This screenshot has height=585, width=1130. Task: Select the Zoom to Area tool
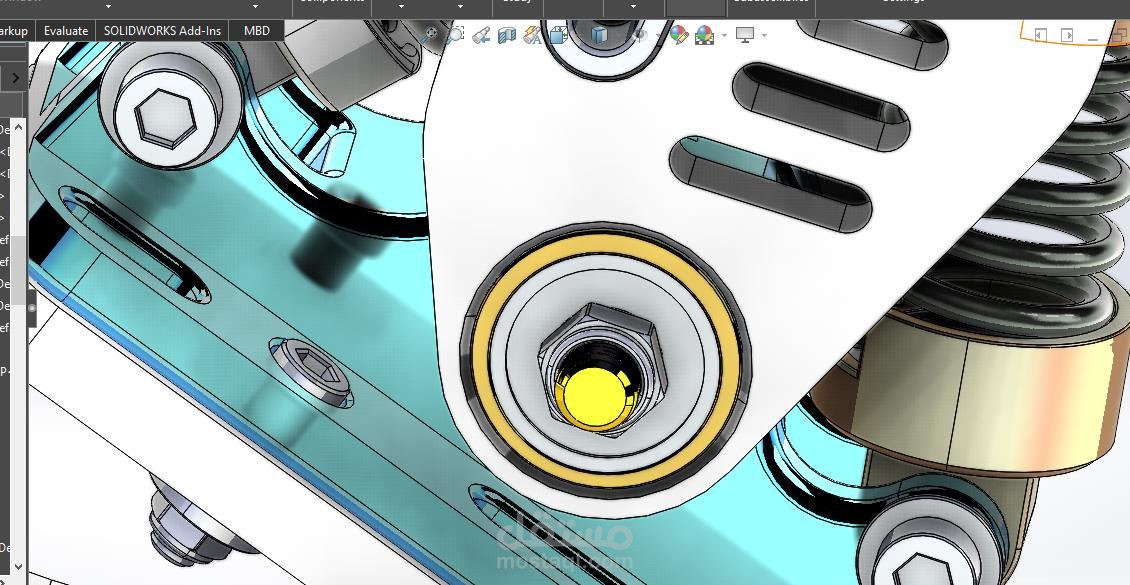point(455,34)
